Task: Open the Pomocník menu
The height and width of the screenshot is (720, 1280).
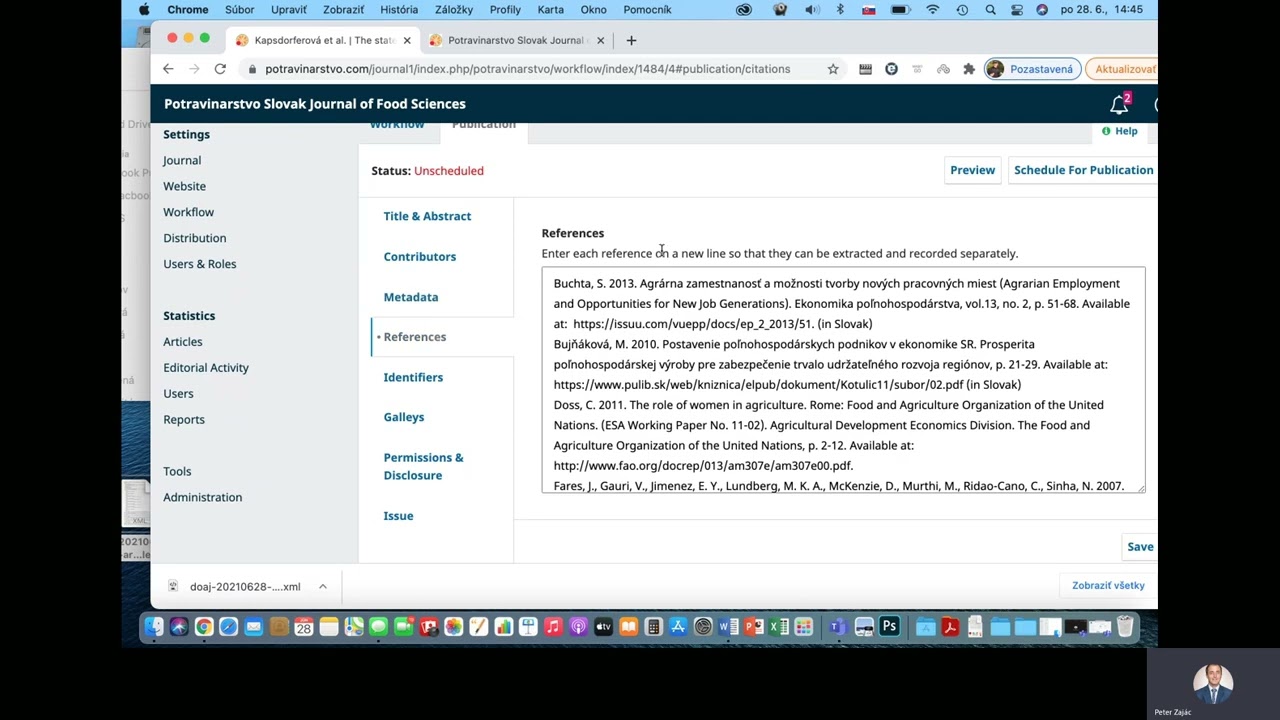Action: click(x=647, y=10)
